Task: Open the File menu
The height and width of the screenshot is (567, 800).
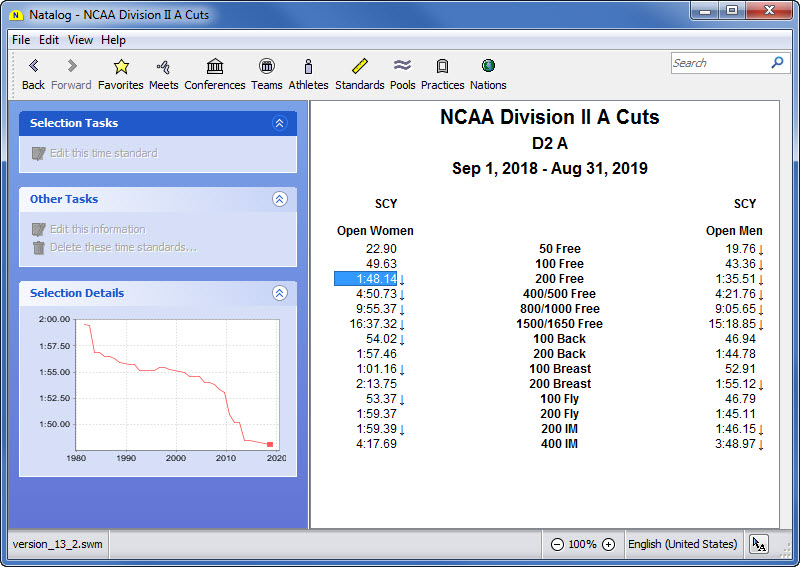Action: (21, 40)
